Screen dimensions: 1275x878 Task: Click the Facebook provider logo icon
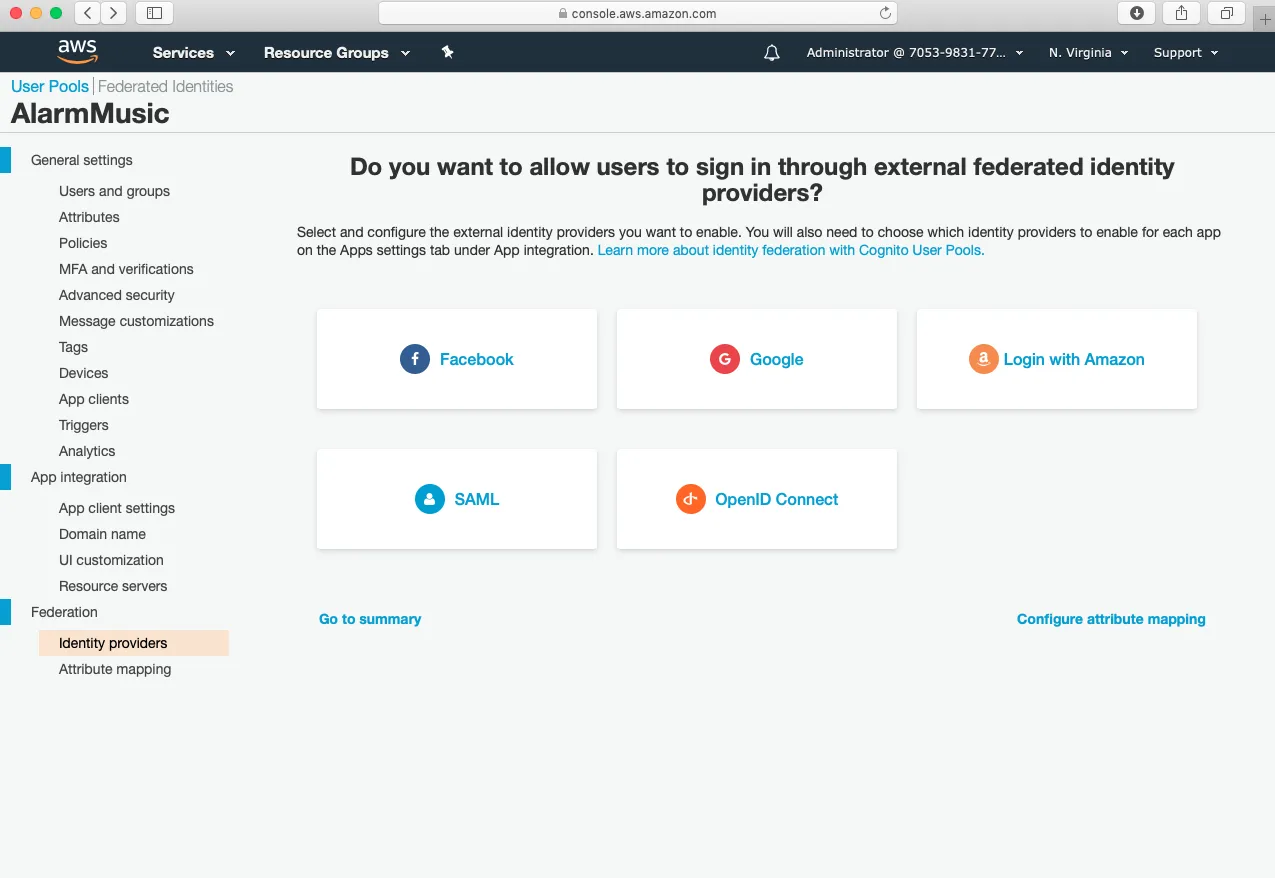click(415, 359)
